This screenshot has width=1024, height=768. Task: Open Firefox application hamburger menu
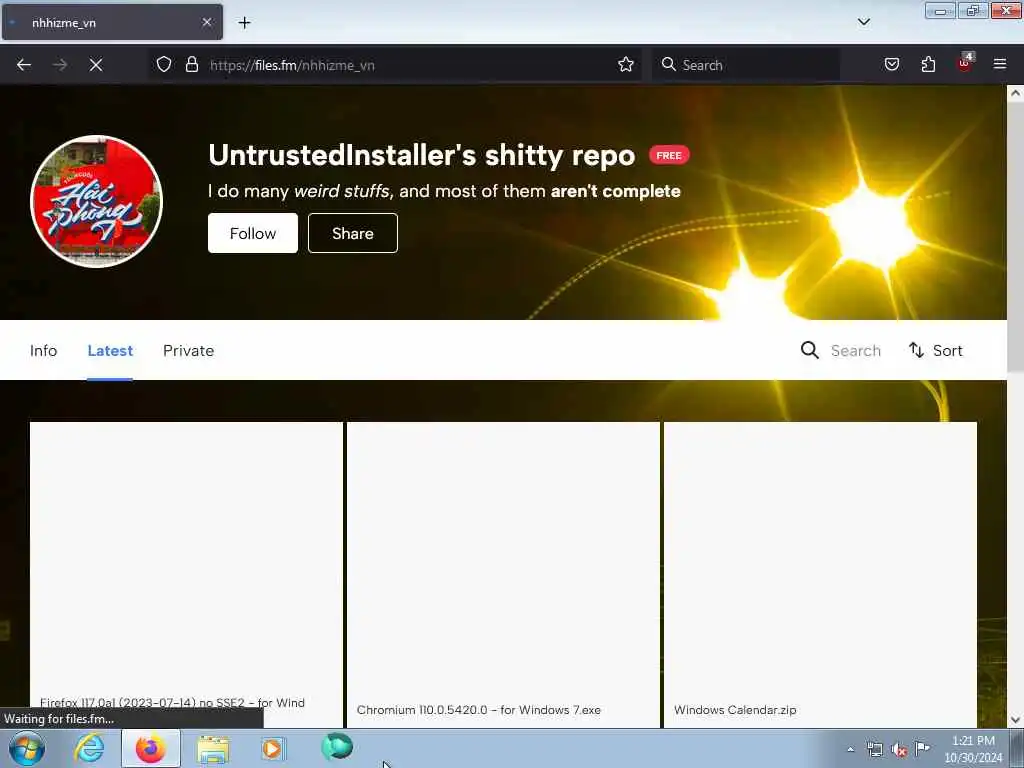(1000, 64)
